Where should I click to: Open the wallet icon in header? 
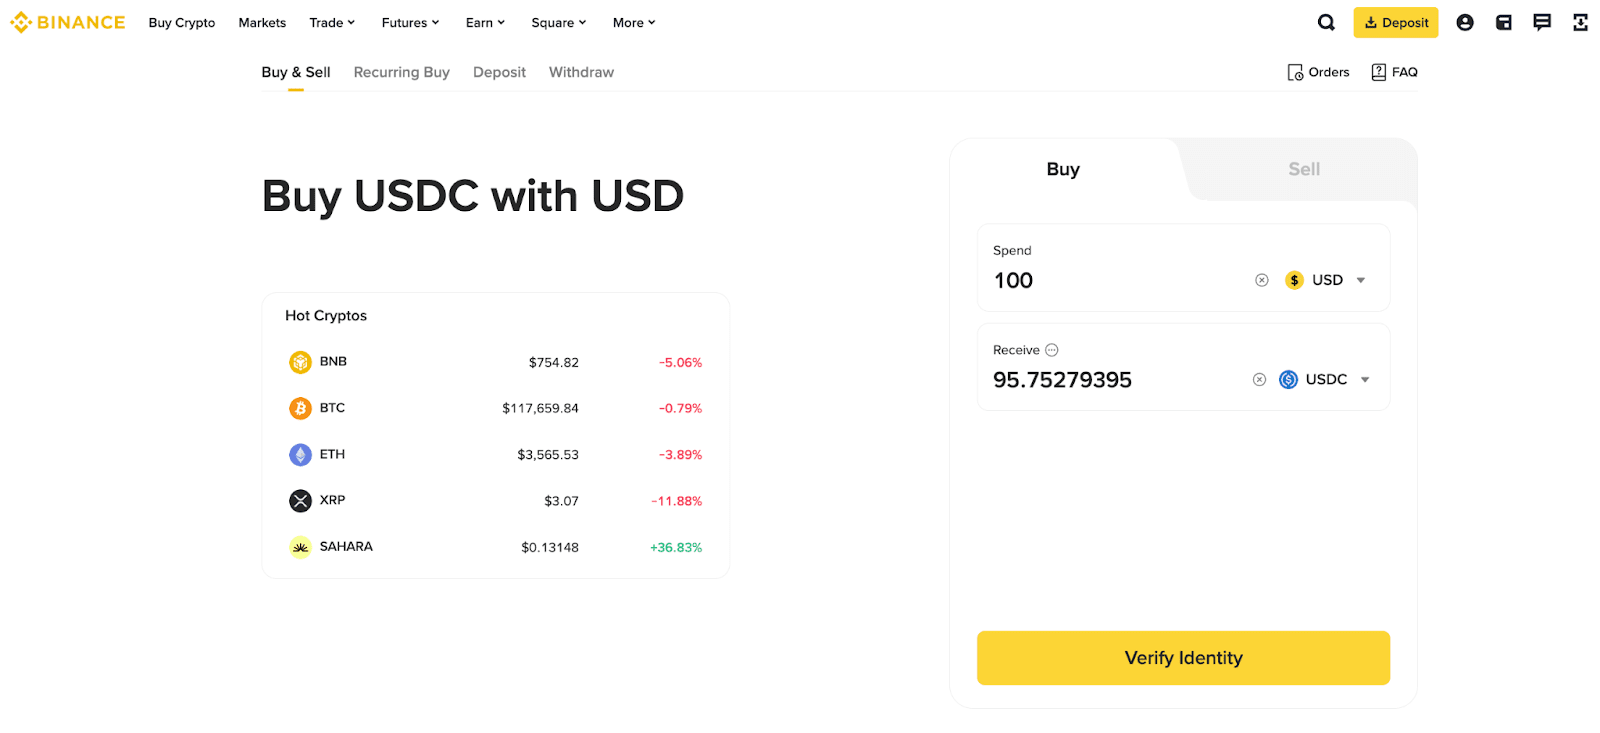(1503, 23)
